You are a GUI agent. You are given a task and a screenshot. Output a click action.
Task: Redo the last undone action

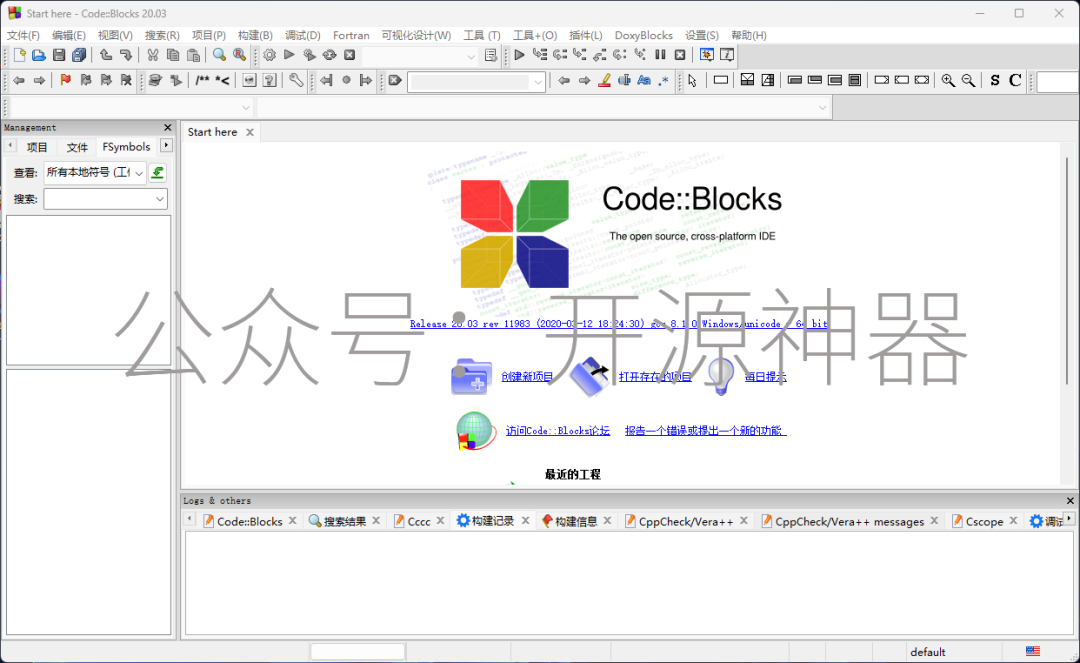125,55
